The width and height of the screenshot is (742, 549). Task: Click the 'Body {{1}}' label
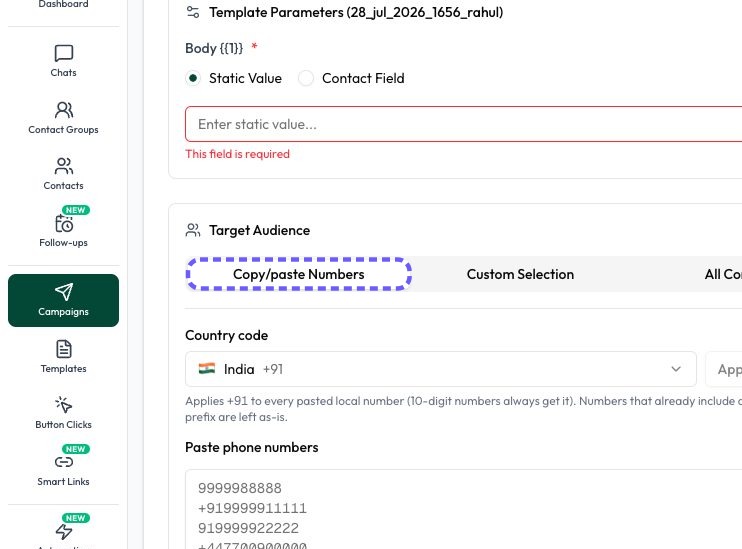pyautogui.click(x=214, y=48)
